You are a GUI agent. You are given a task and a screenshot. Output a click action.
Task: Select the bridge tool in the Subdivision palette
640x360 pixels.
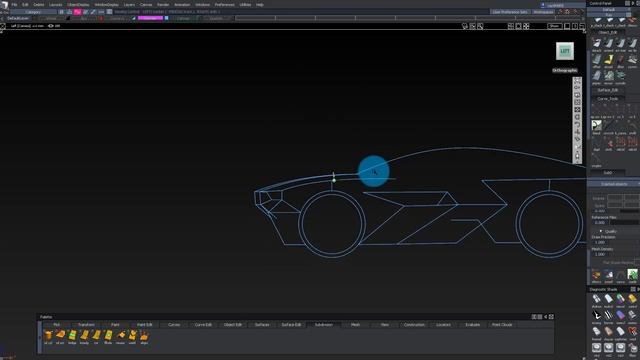click(x=72, y=337)
